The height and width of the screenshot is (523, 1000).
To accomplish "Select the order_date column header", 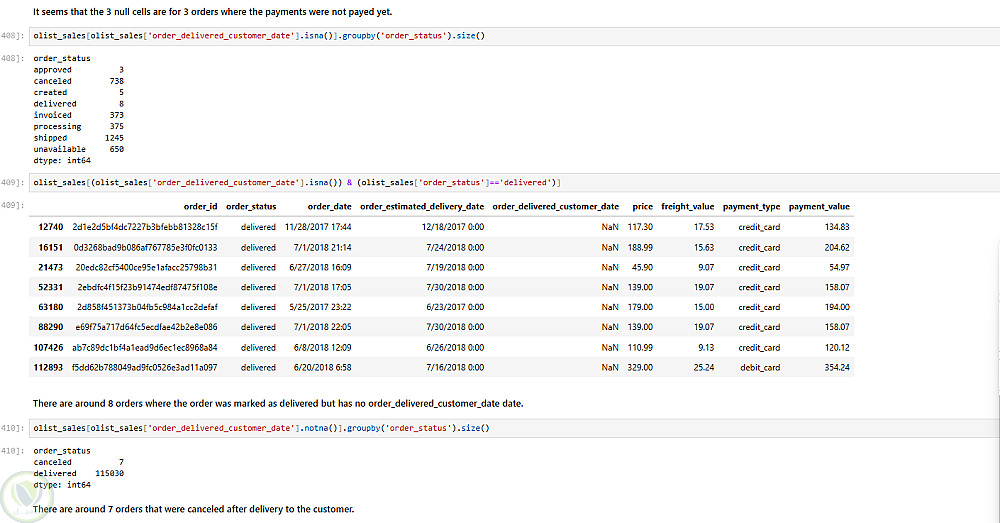I will click(329, 207).
